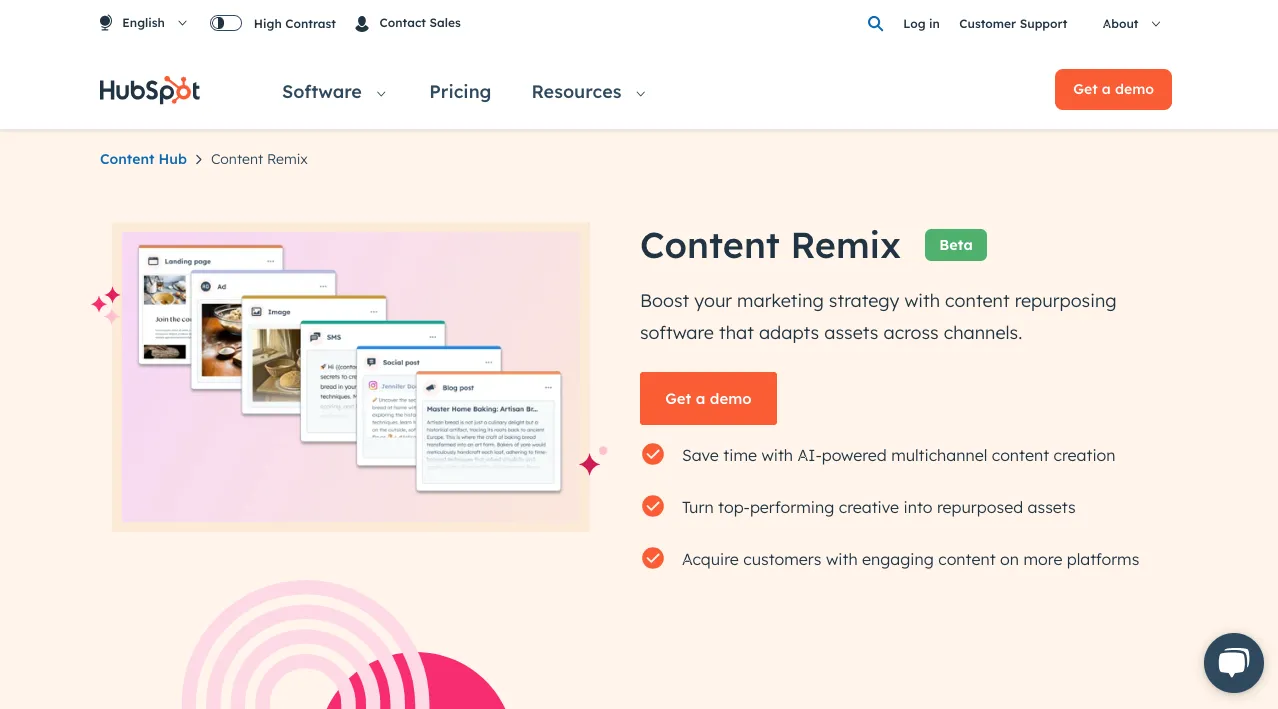Image resolution: width=1278 pixels, height=709 pixels.
Task: Expand the Software menu chevron
Action: coord(381,93)
